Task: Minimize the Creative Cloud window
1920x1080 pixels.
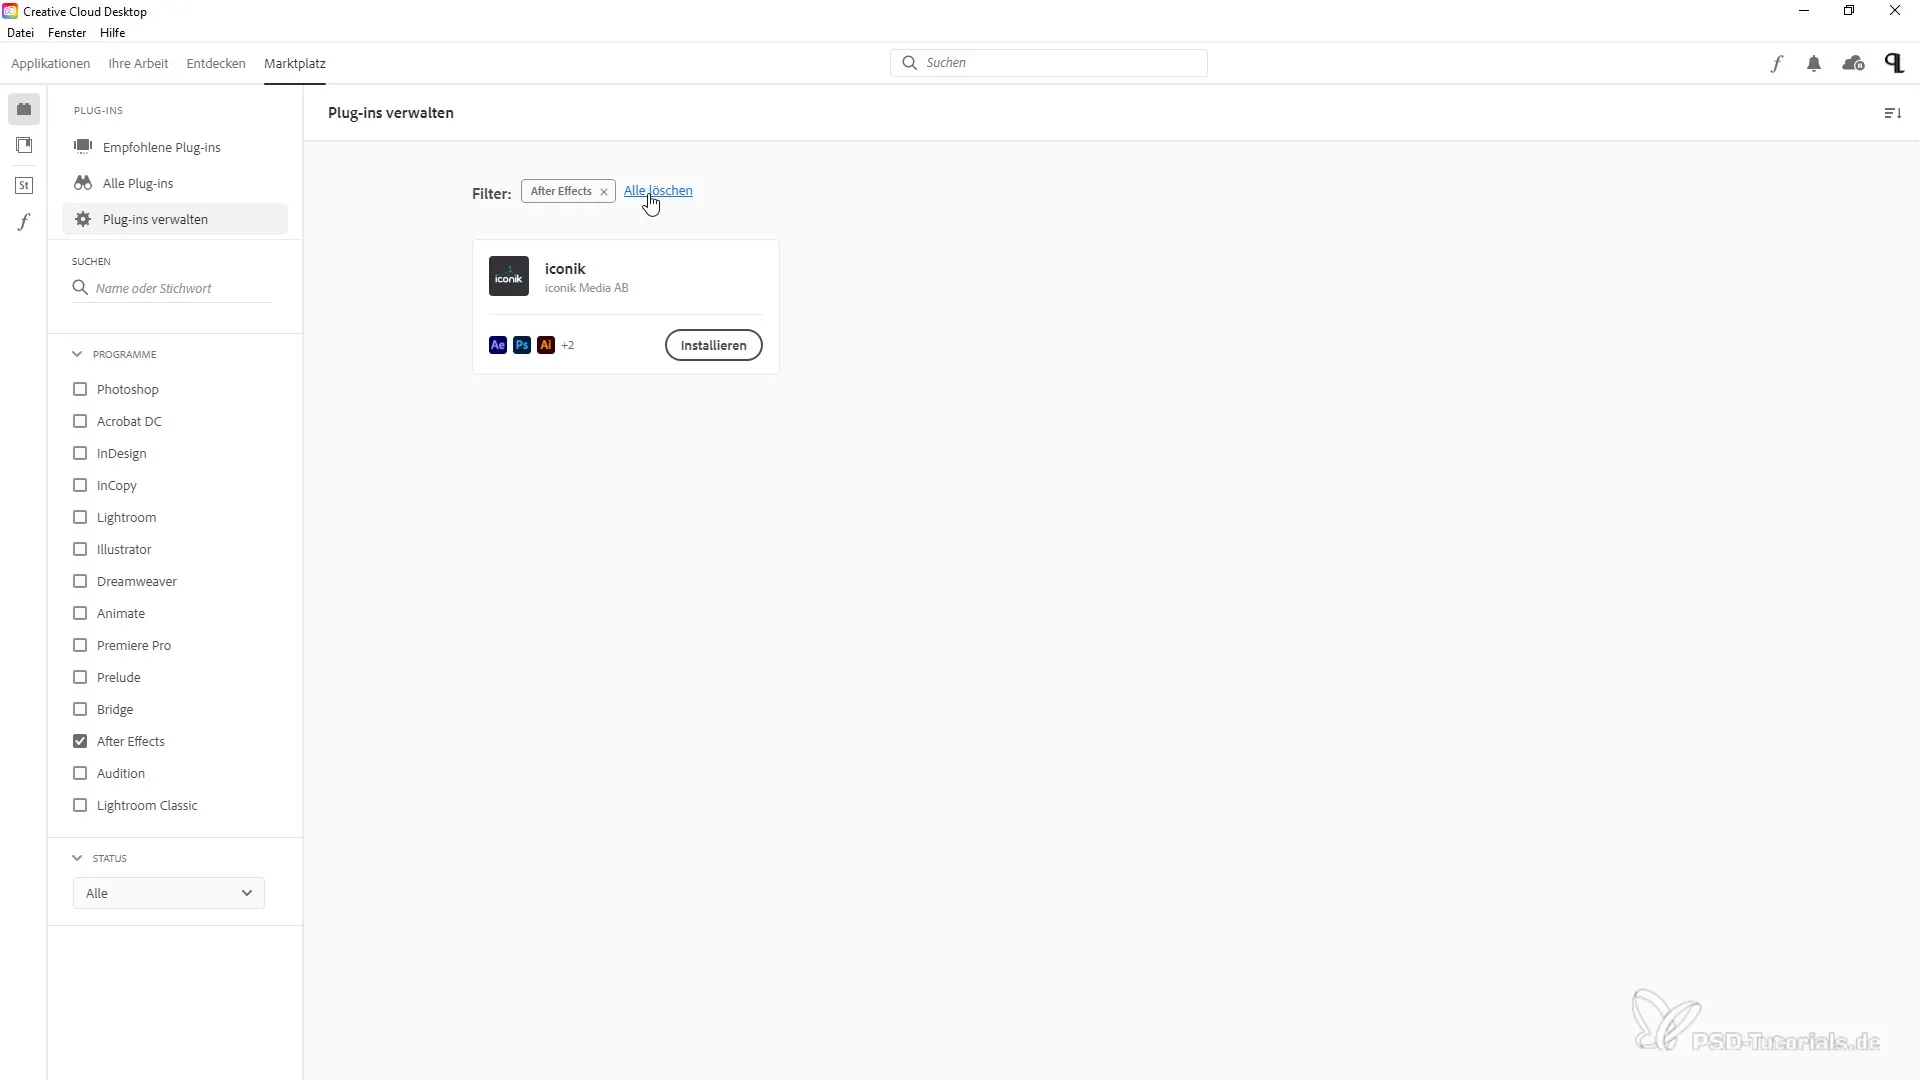Action: coord(1804,11)
